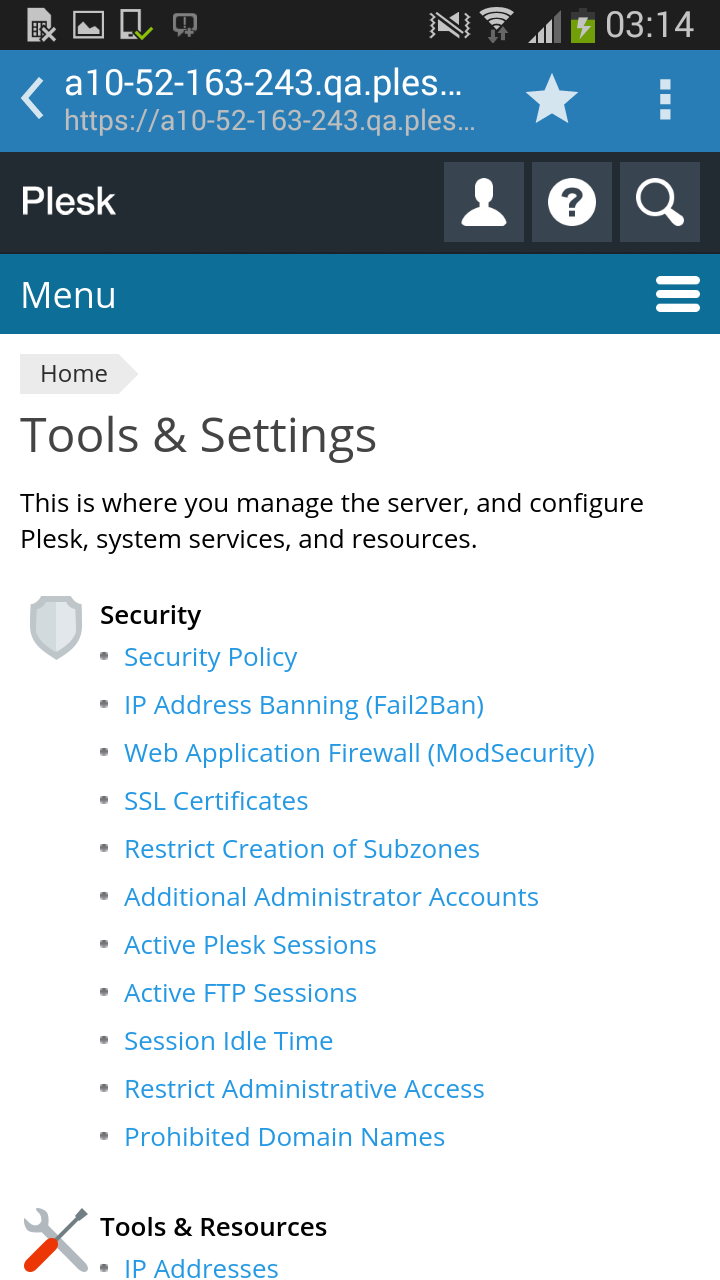720x1280 pixels.
Task: Open the search magnifier icon
Action: [660, 202]
